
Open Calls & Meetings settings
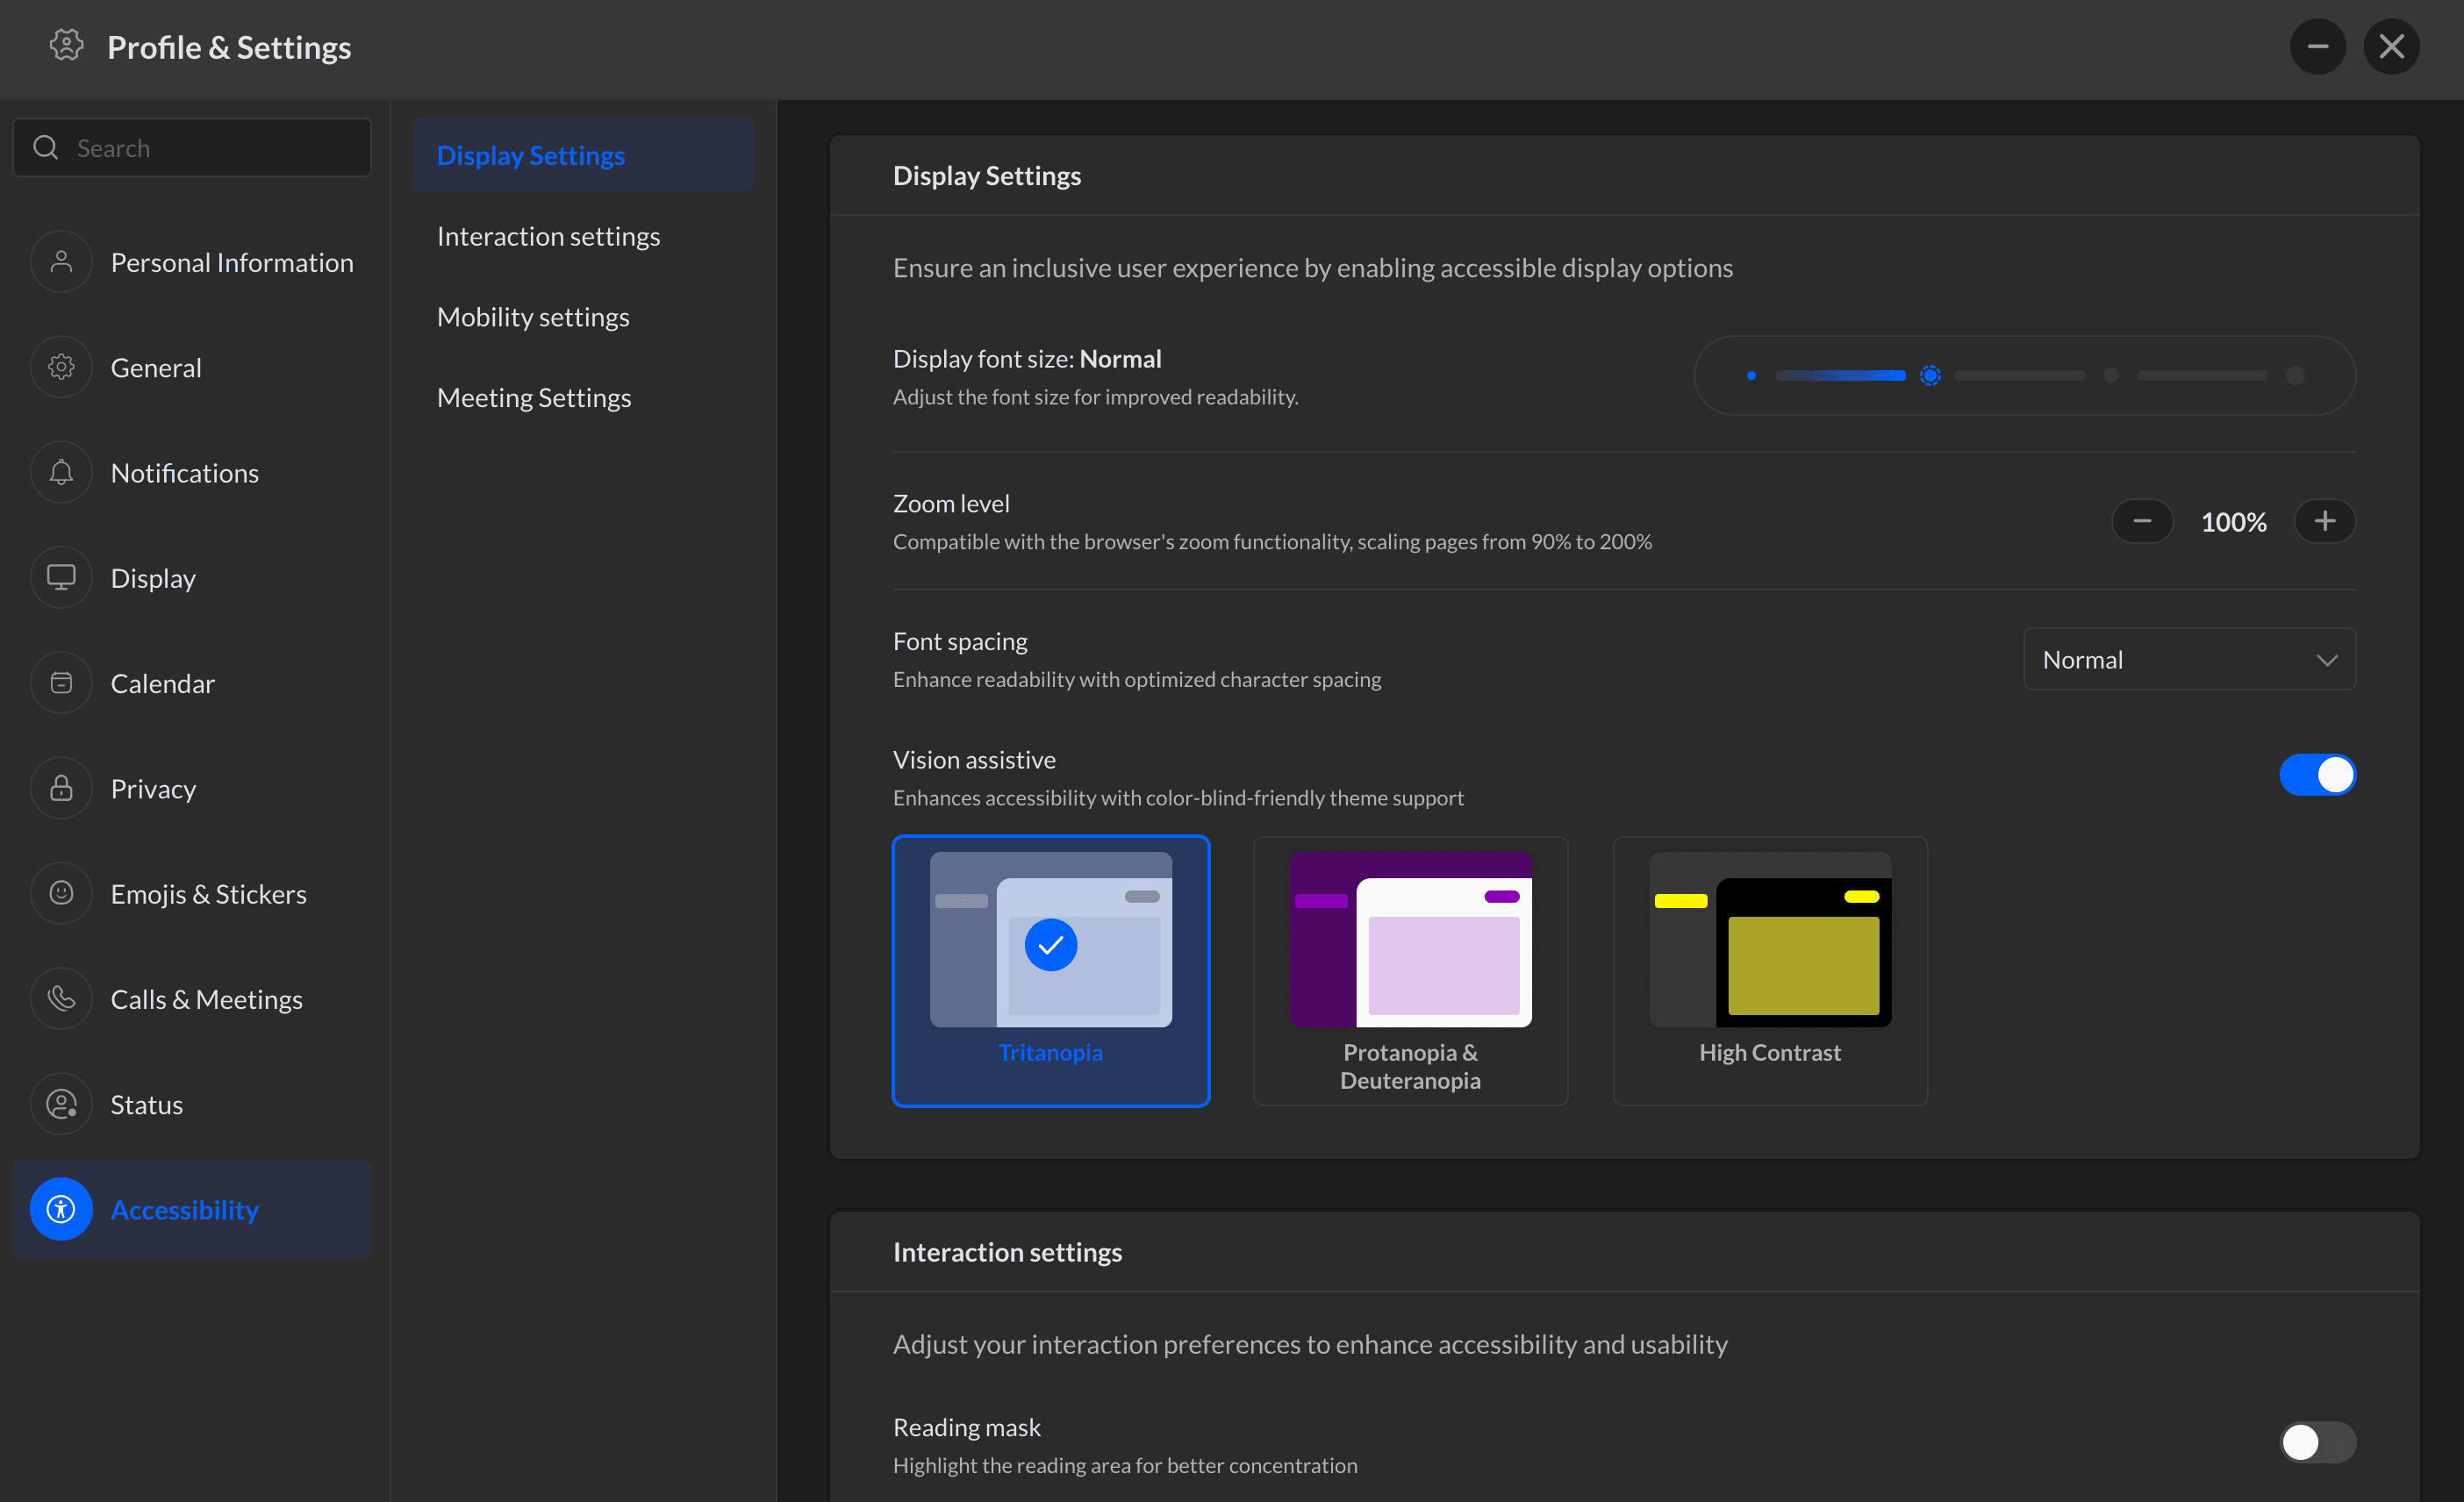(x=192, y=999)
